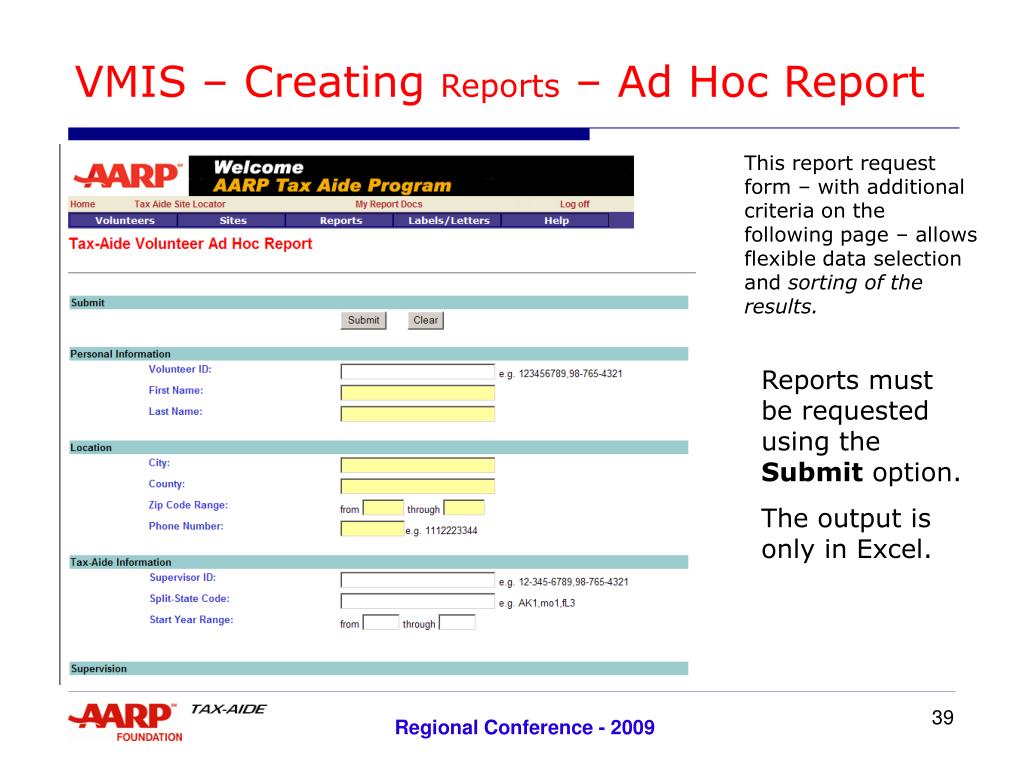Open the Home link
The image size is (1024, 768).
[83, 204]
